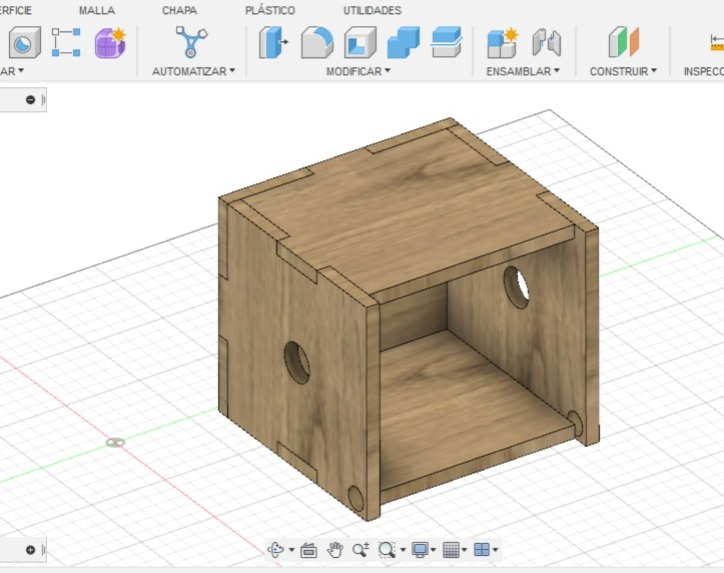Expand Viewports dropdown arrow
The width and height of the screenshot is (724, 573).
(495, 549)
